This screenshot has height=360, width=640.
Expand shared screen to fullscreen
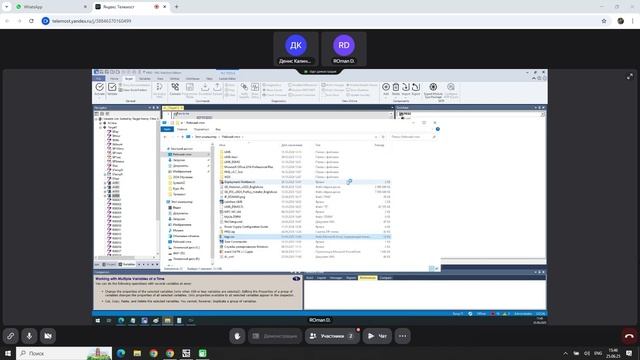[x=630, y=76]
